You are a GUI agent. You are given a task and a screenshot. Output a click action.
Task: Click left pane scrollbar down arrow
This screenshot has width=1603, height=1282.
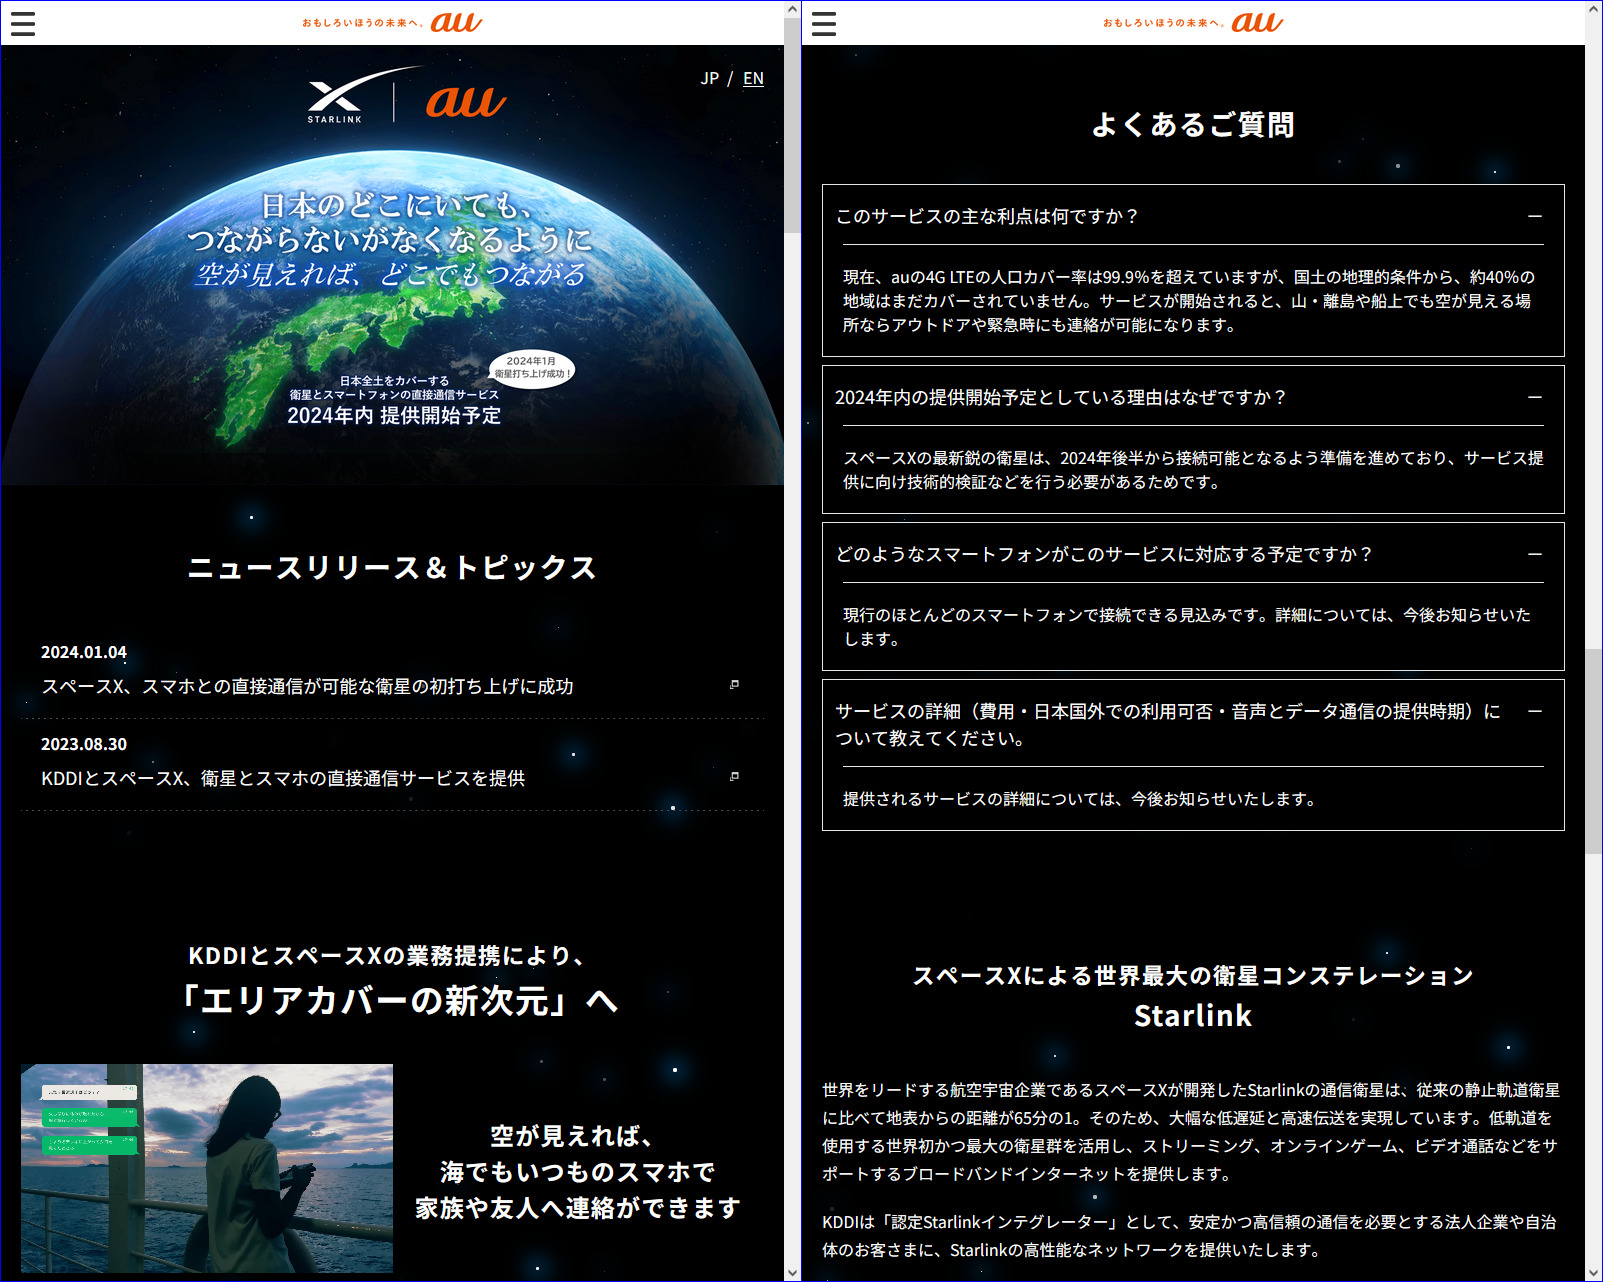point(792,1273)
